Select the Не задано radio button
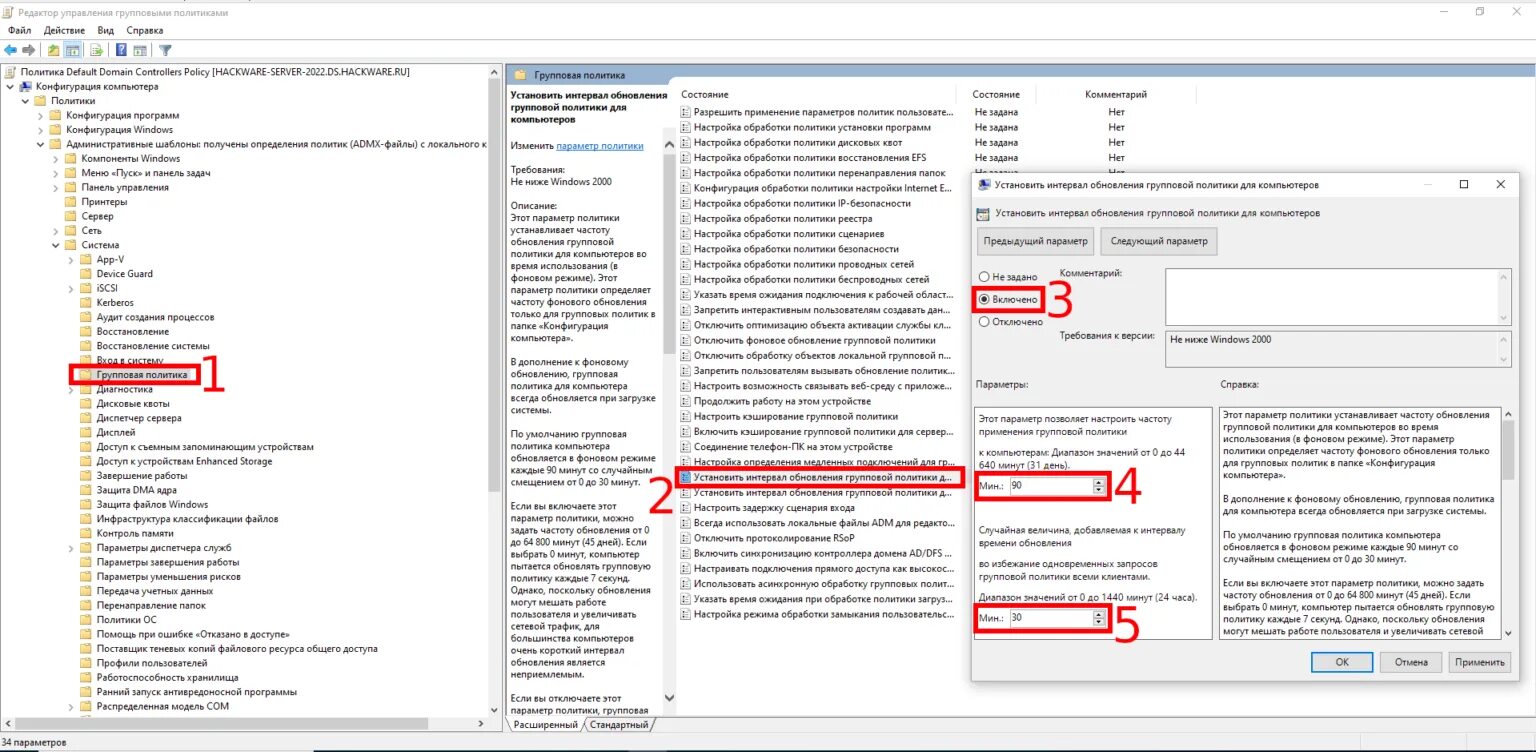 (983, 277)
